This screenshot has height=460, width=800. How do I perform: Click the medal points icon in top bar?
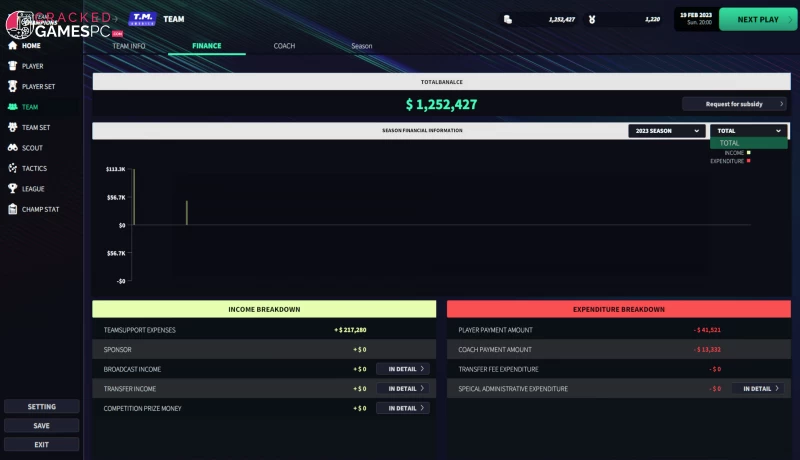coord(592,19)
